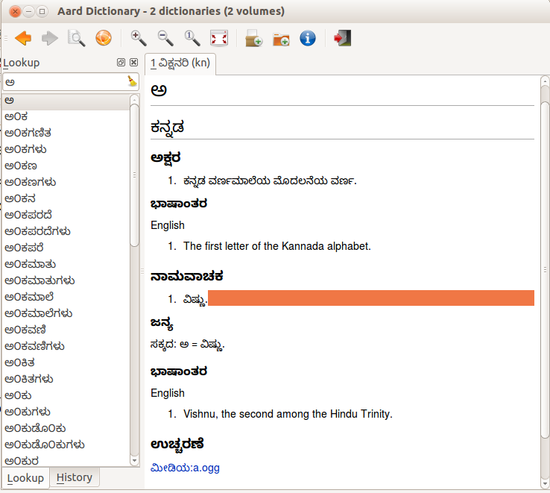
Task: Click the article pane scrollbar thumb
Action: coord(545,269)
